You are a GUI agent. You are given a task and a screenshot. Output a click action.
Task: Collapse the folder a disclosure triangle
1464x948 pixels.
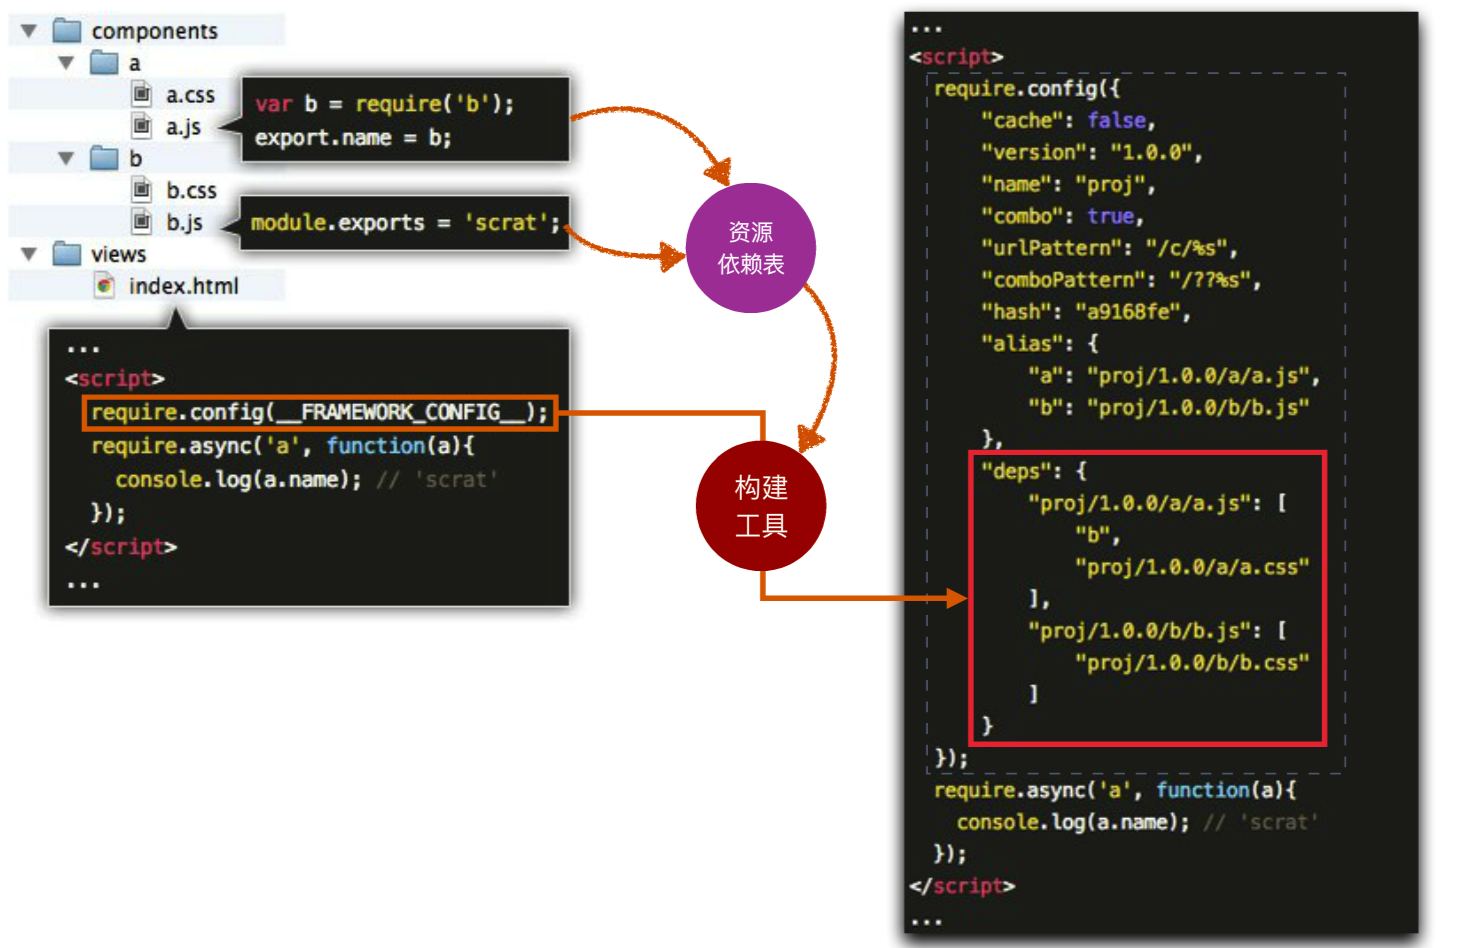[x=66, y=63]
